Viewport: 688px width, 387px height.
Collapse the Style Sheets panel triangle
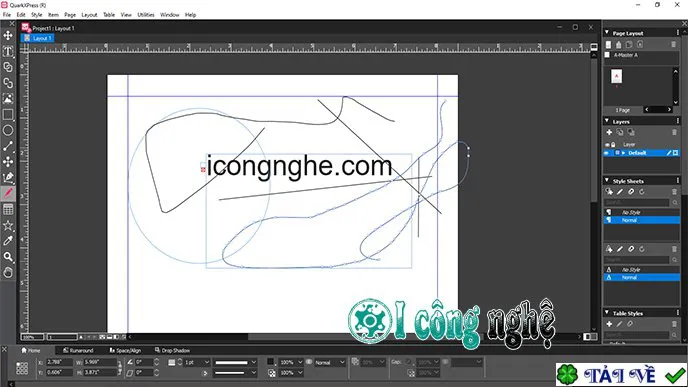tap(607, 181)
